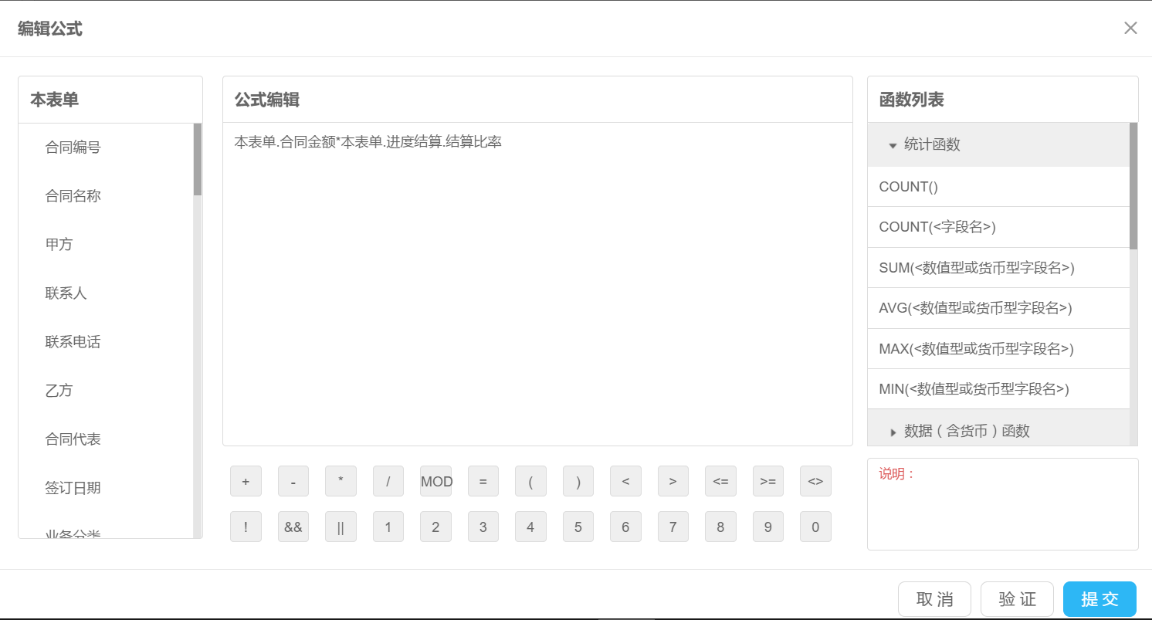Choose the 签订日期 field from 本表单

(x=73, y=488)
